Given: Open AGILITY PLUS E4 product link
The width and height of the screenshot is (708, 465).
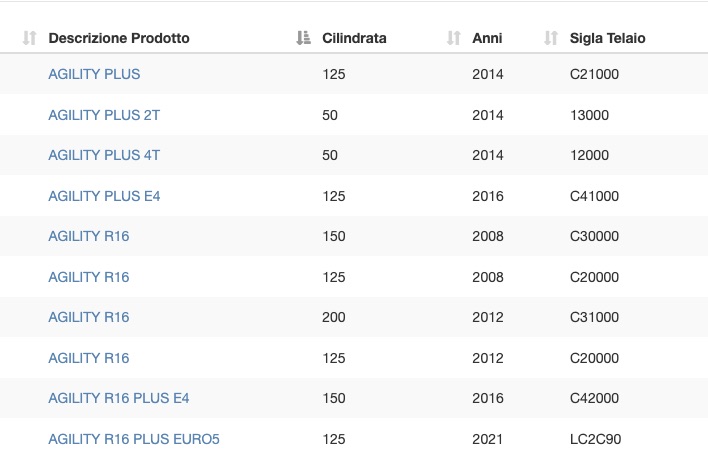Looking at the screenshot, I should (104, 196).
